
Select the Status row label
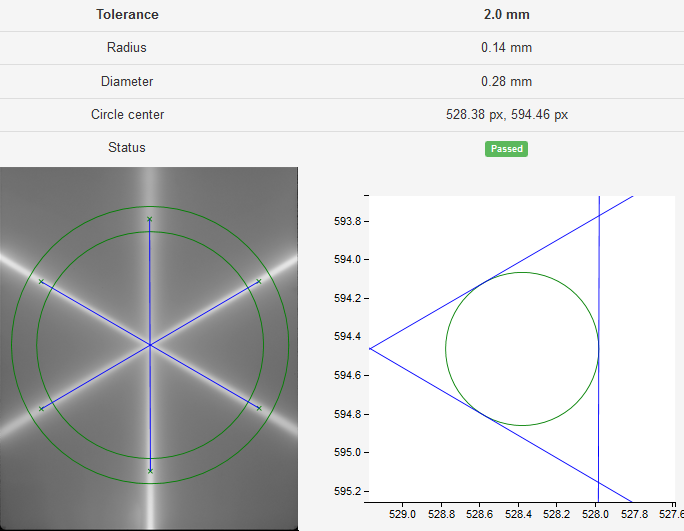pos(127,147)
